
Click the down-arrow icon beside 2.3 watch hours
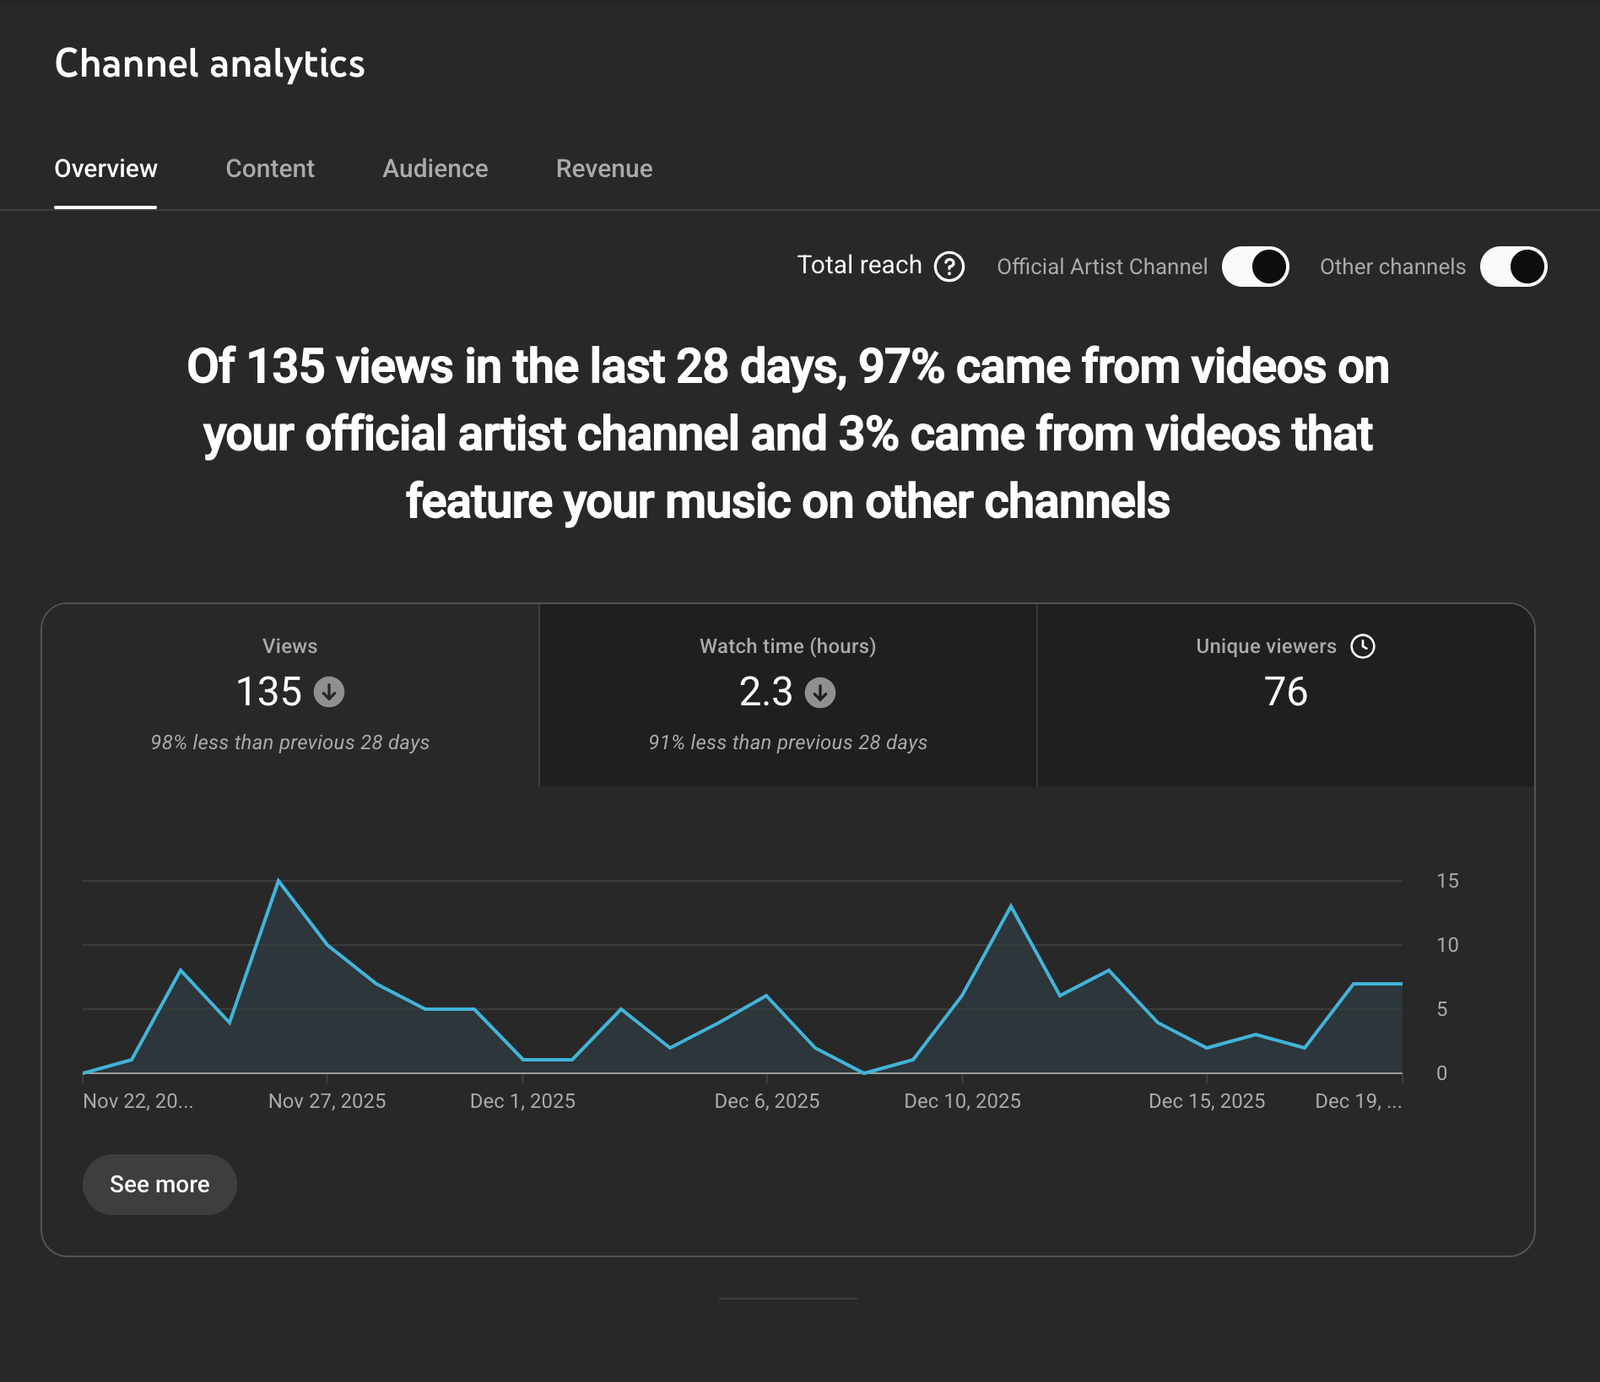pyautogui.click(x=820, y=692)
